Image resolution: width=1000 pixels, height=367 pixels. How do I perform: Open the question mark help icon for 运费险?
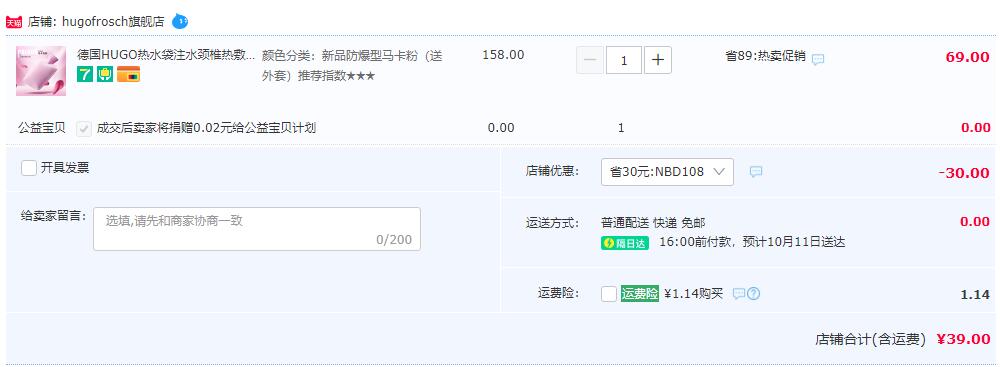pyautogui.click(x=754, y=294)
